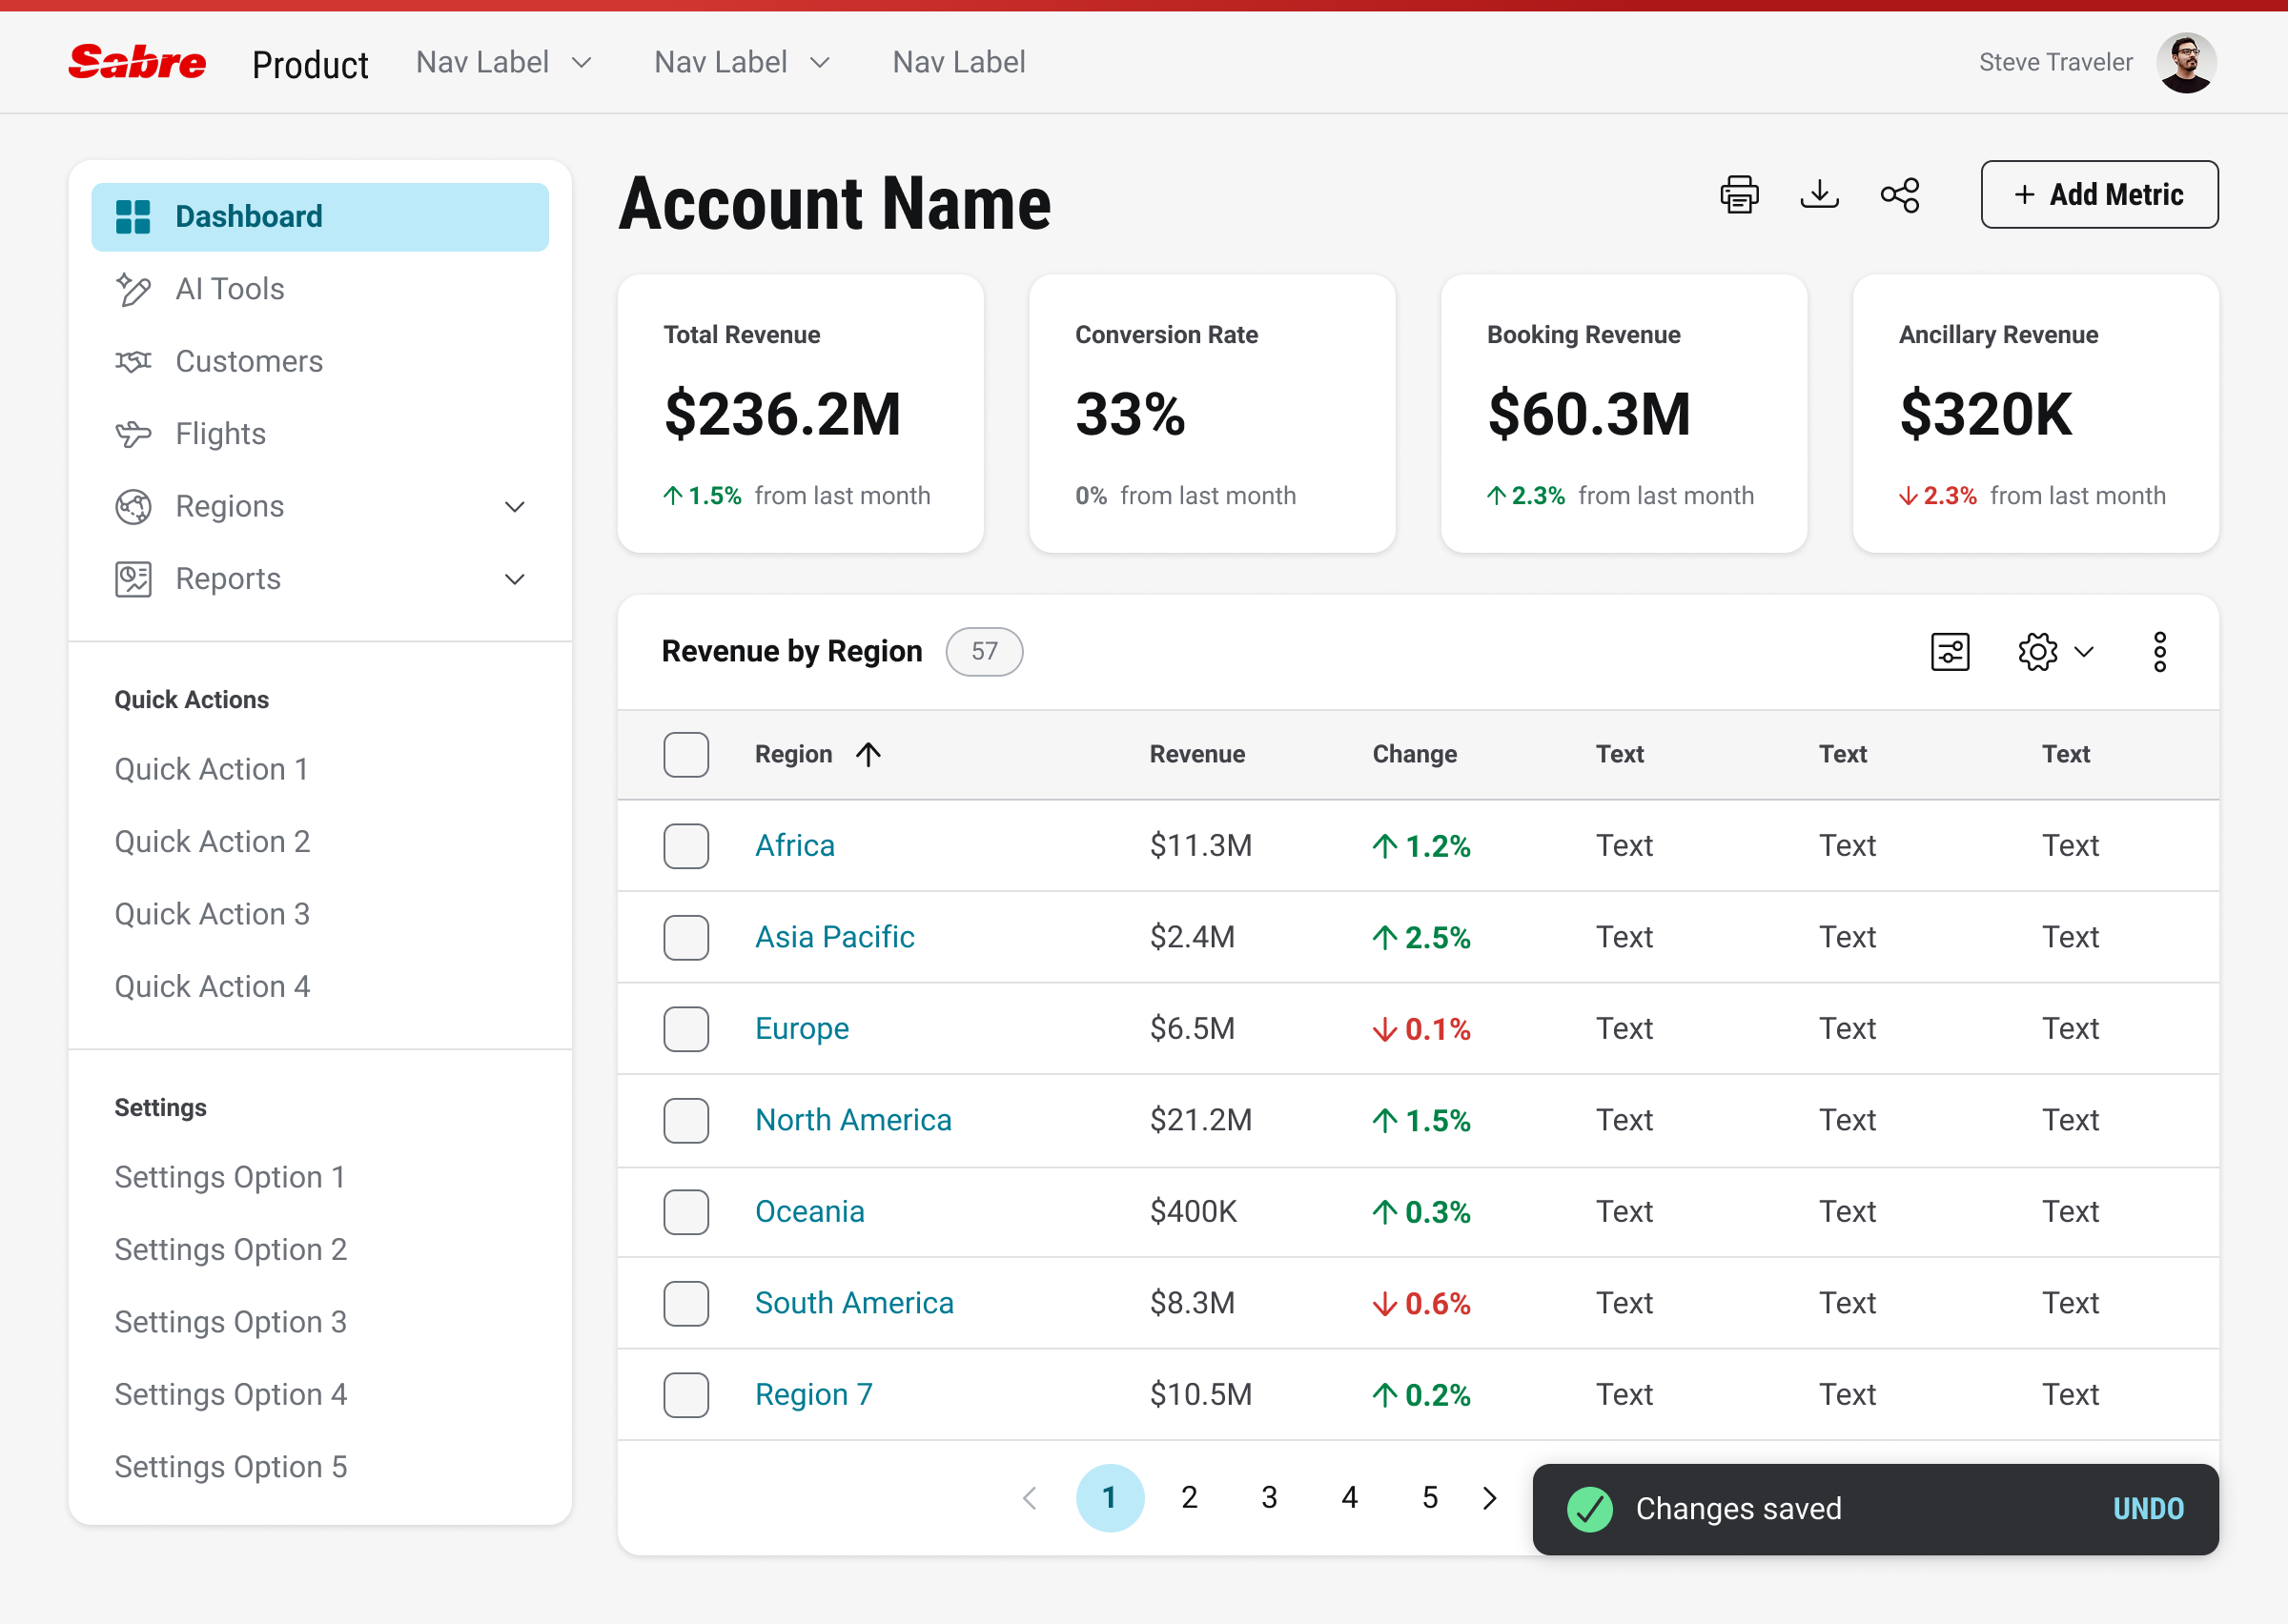This screenshot has width=2288, height=1624.
Task: Go to page 3 of the table
Action: [x=1270, y=1497]
